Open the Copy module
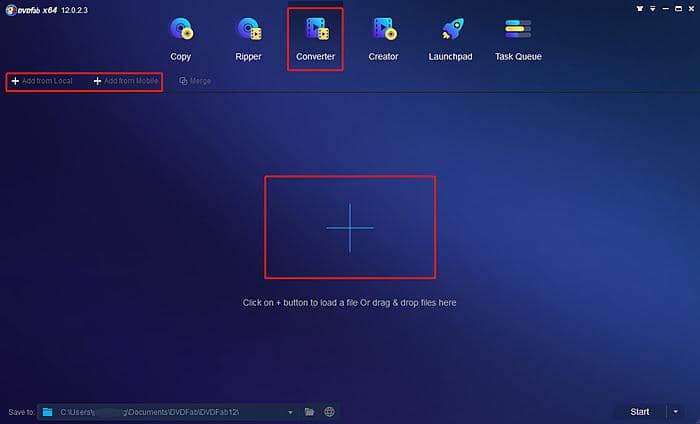 181,39
